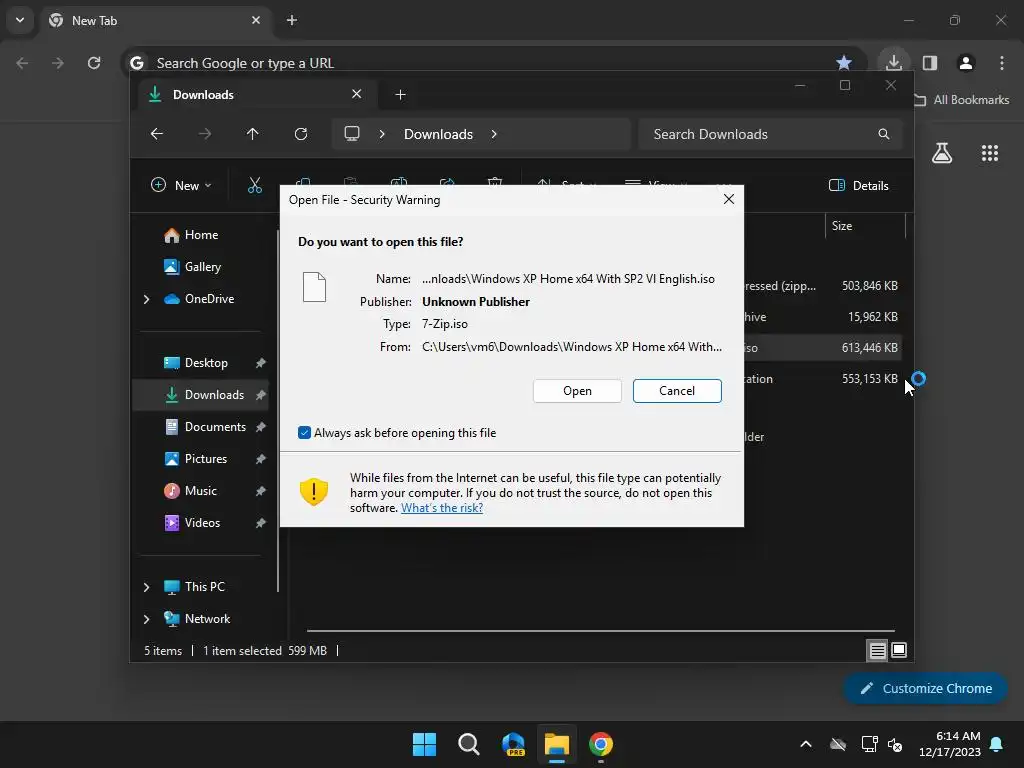Image resolution: width=1024 pixels, height=768 pixels.
Task: Switch to large thumbnails view icon
Action: pos(899,650)
